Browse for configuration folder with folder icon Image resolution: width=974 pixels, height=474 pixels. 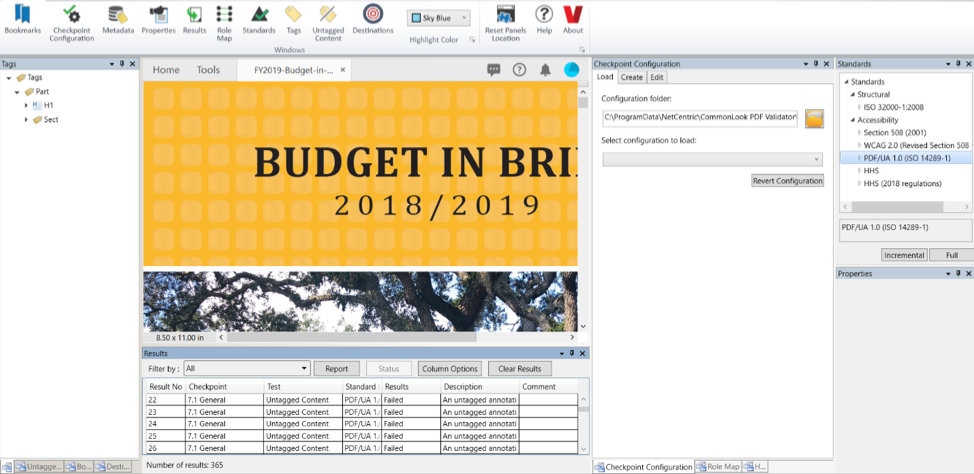pos(814,118)
